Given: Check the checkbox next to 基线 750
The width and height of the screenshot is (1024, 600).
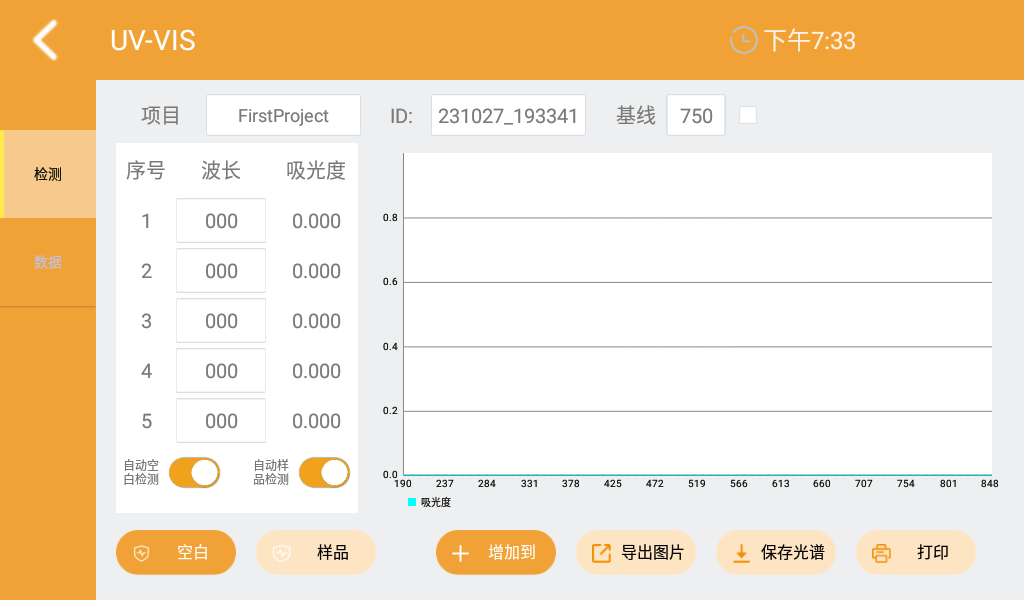Looking at the screenshot, I should [x=748, y=114].
